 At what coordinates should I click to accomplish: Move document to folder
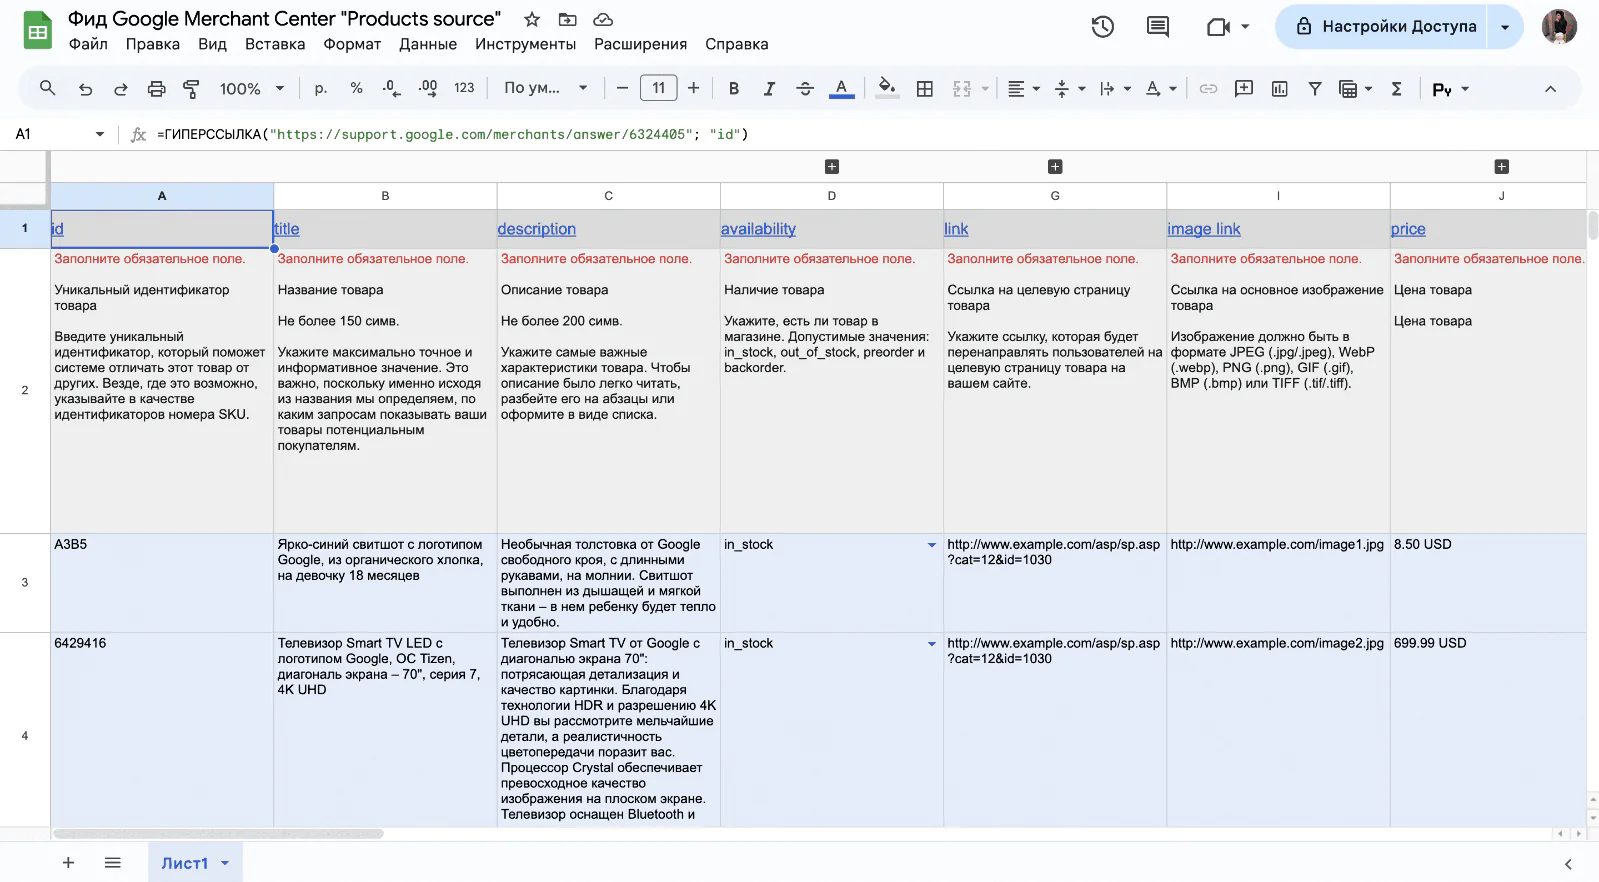point(567,19)
